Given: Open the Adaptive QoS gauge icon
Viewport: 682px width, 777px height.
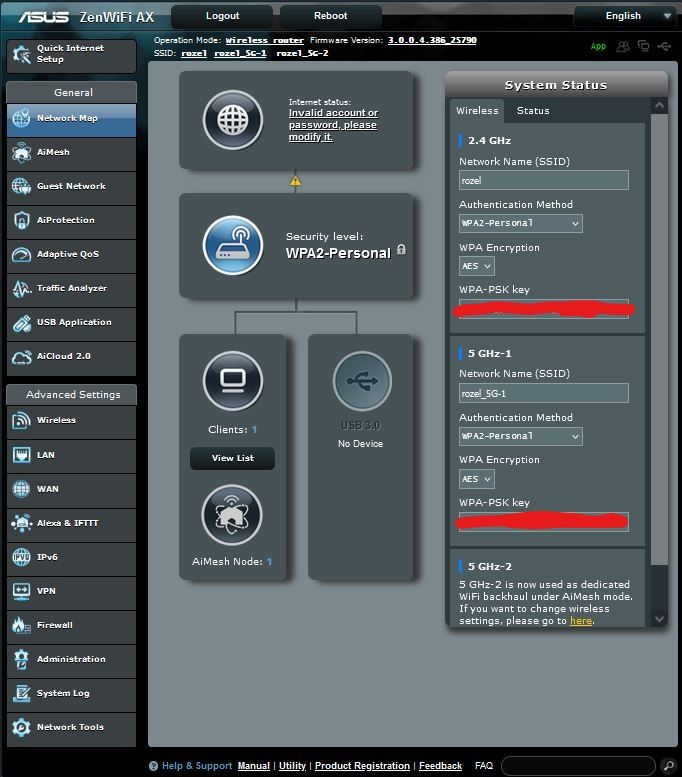Looking at the screenshot, I should coord(21,255).
